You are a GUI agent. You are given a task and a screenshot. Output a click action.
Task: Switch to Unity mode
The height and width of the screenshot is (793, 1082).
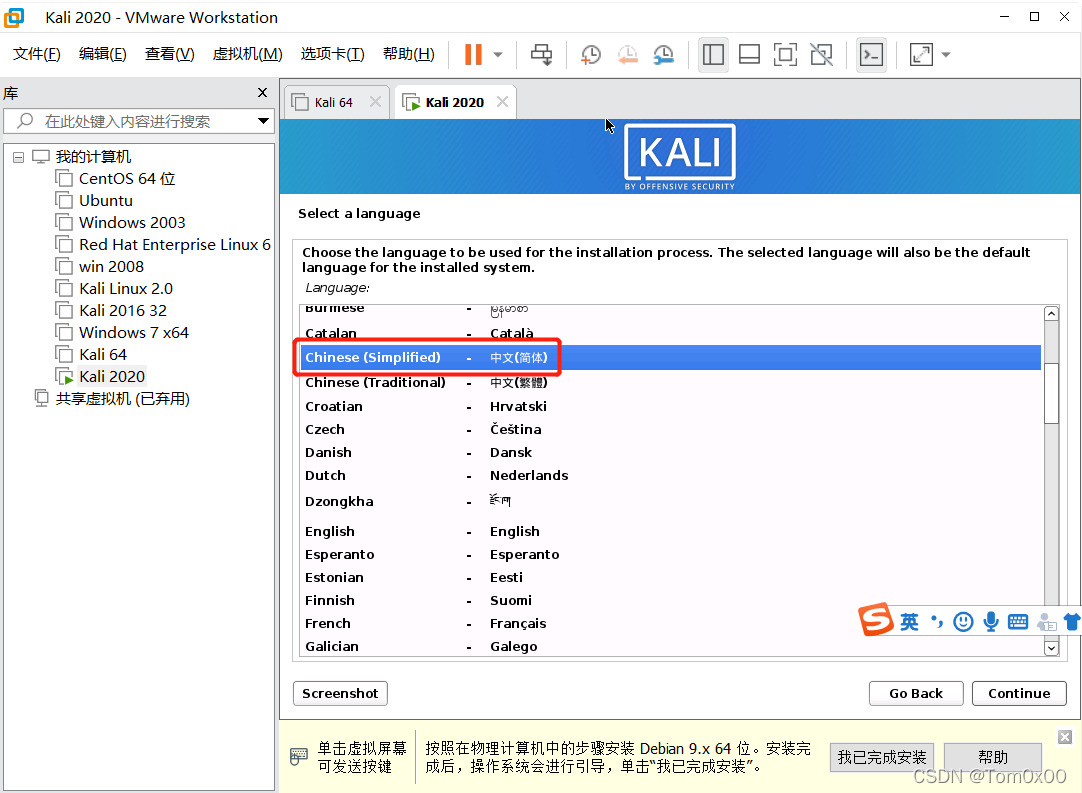[x=821, y=55]
